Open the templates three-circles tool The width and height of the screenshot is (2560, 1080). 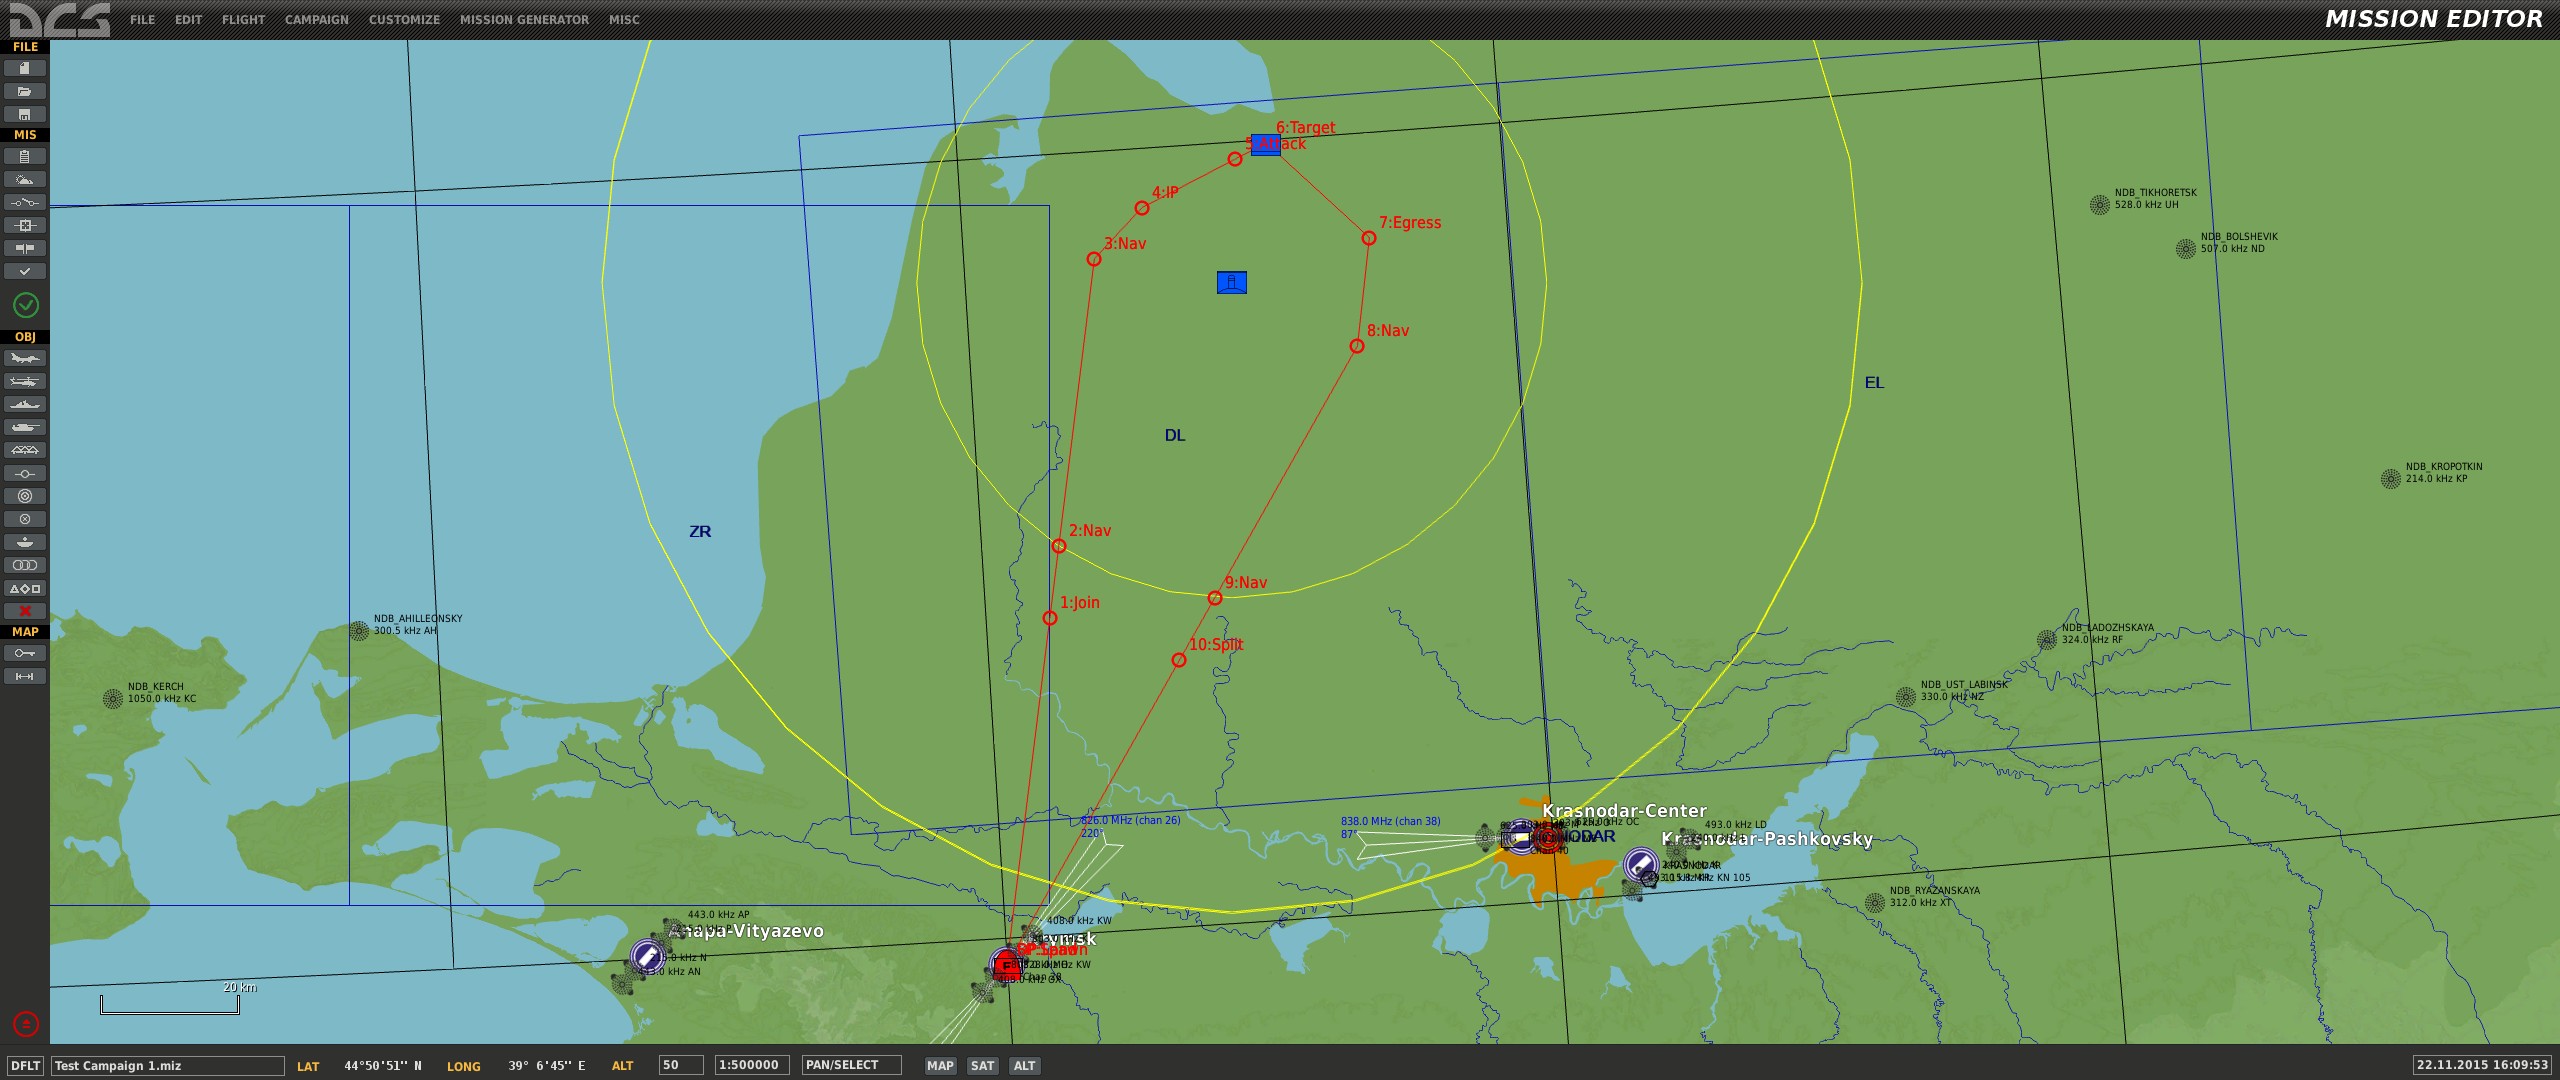coord(25,565)
